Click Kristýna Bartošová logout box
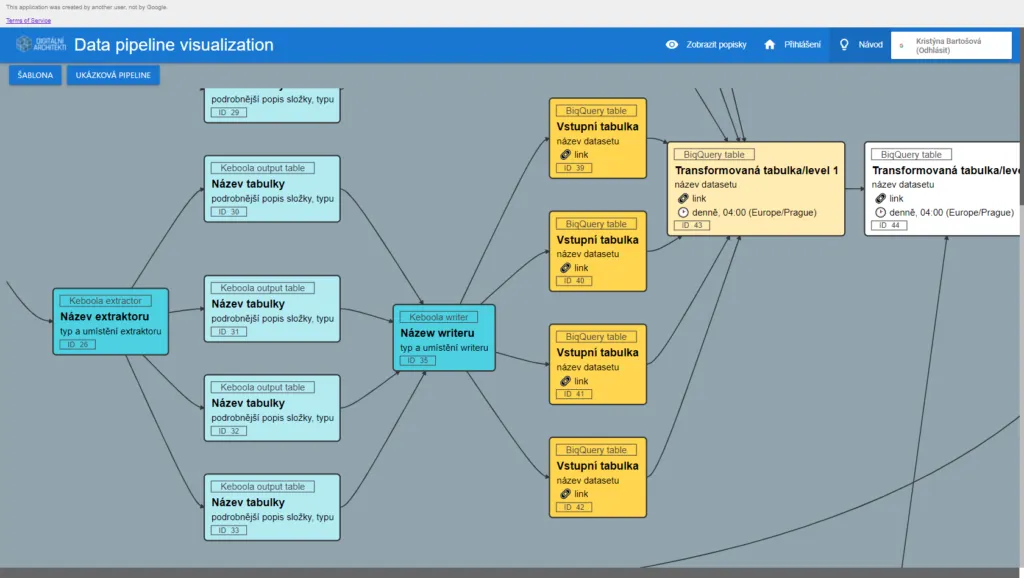 [x=951, y=46]
